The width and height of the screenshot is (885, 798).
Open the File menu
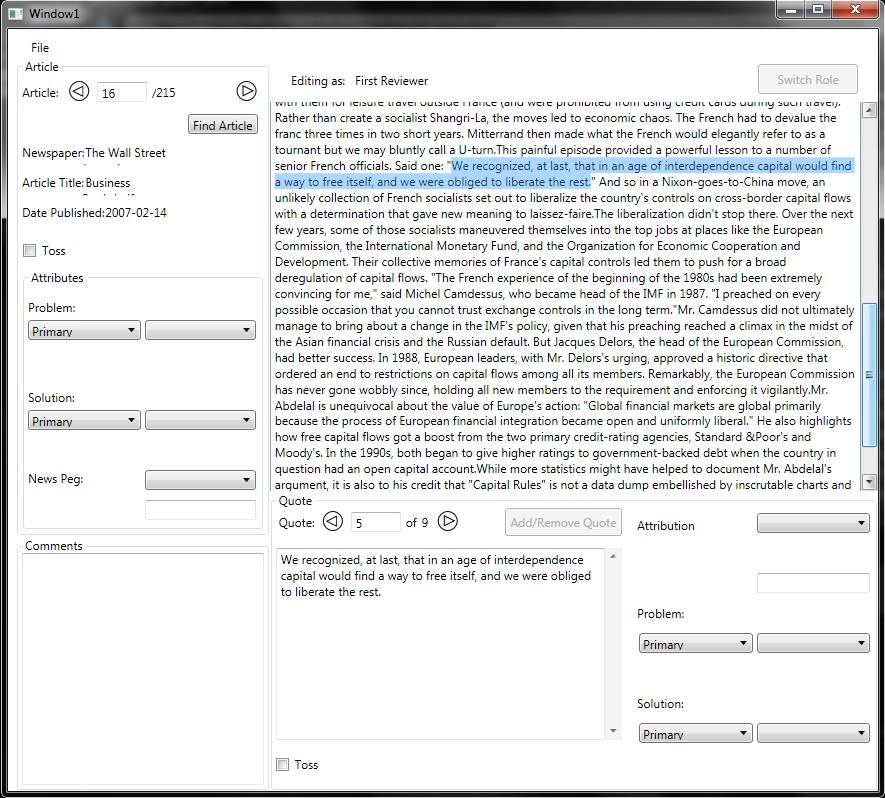(40, 48)
